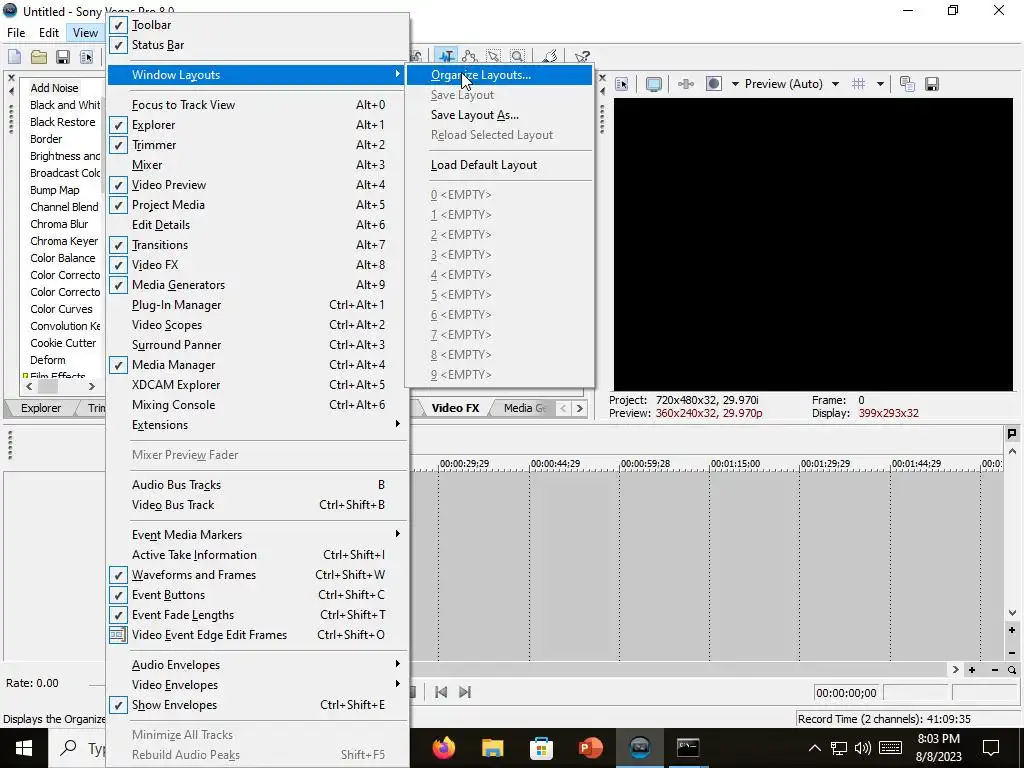This screenshot has height=768, width=1024.
Task: Open File Explorer from the taskbar
Action: pyautogui.click(x=493, y=748)
